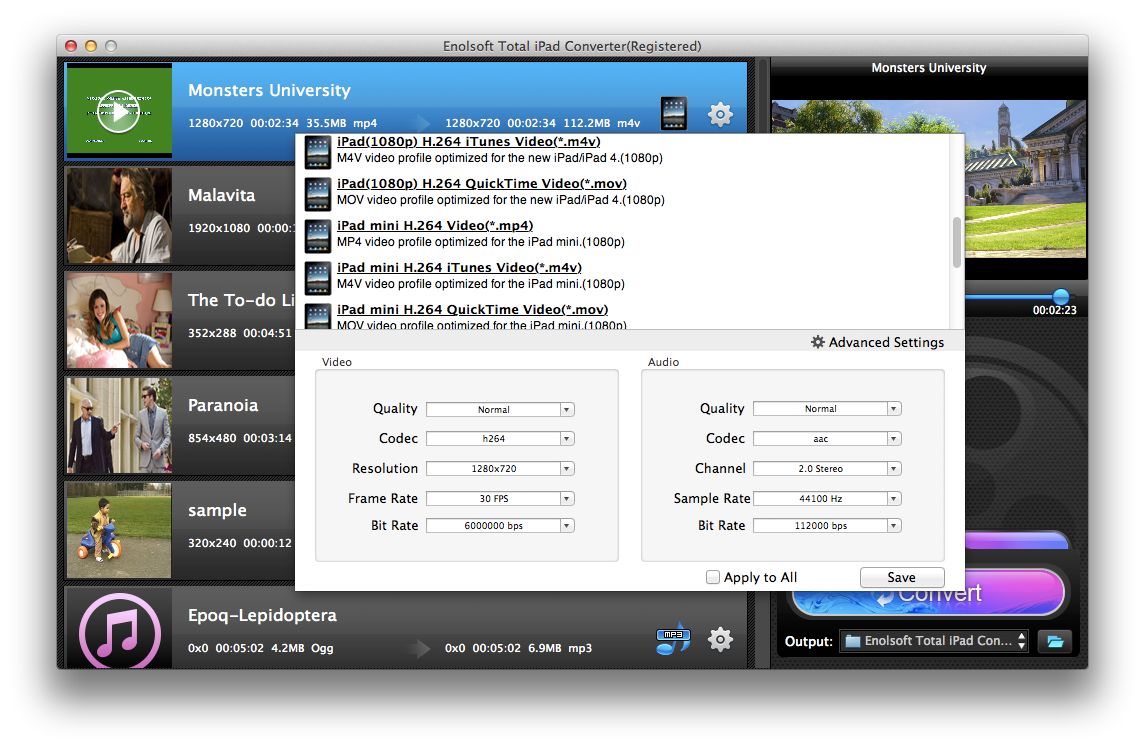Select iPad(1080p) H.264 iTunes Video profile icon
Screen dimensions: 1145x748
318,152
